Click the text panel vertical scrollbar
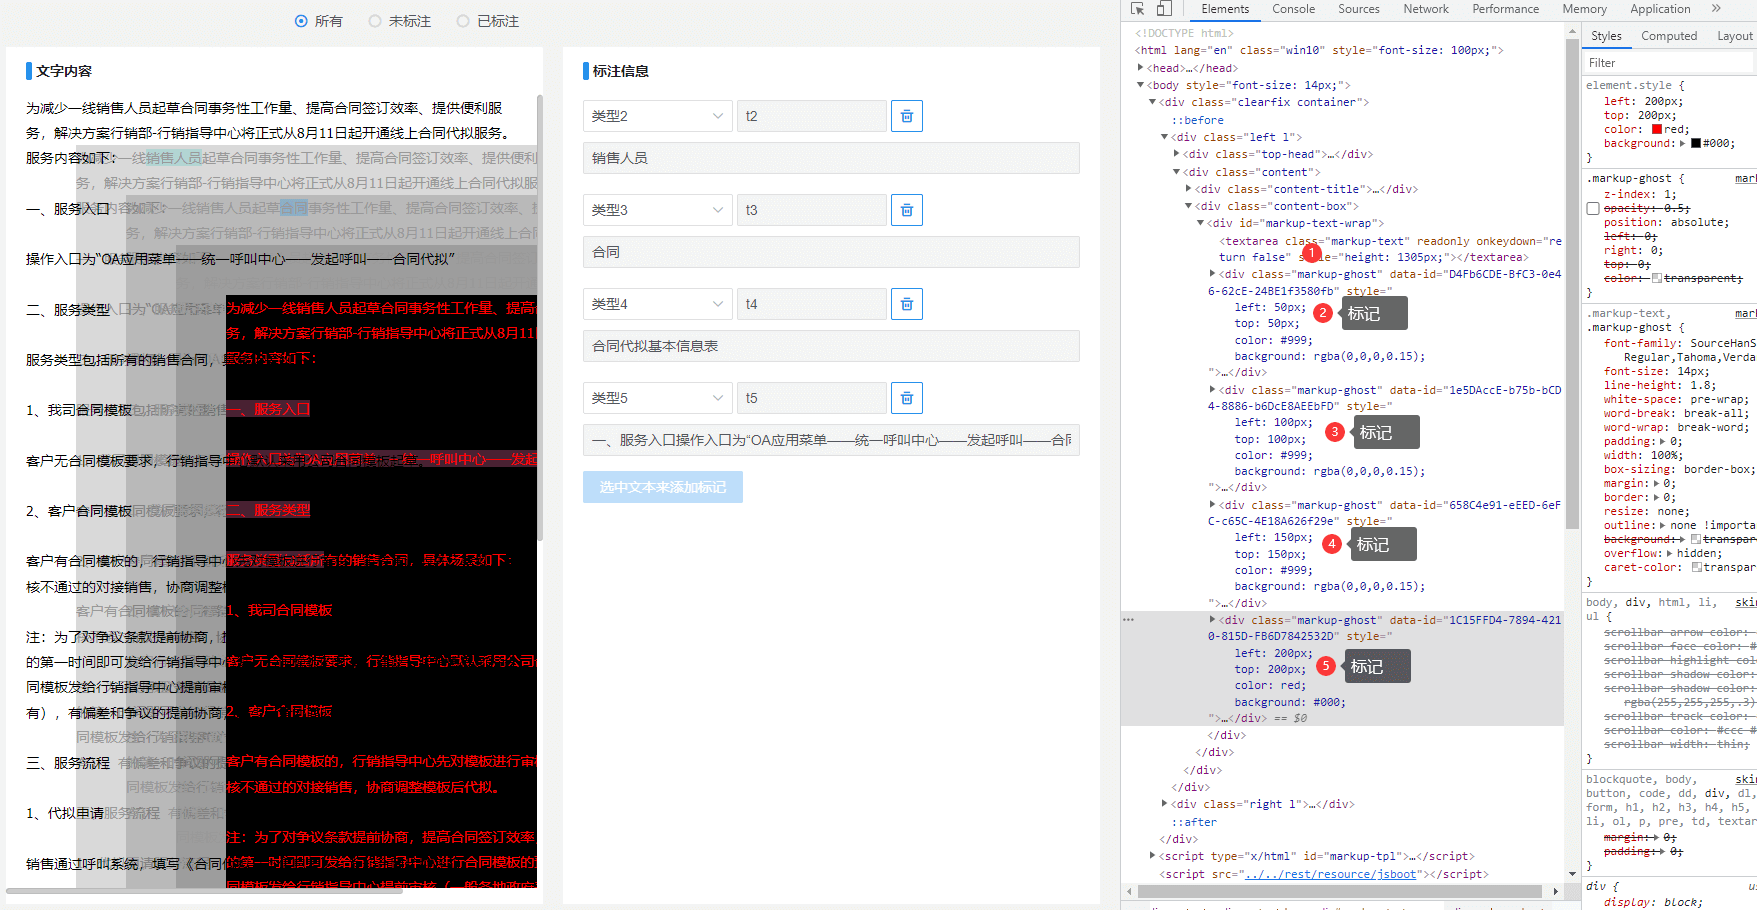 pyautogui.click(x=540, y=318)
